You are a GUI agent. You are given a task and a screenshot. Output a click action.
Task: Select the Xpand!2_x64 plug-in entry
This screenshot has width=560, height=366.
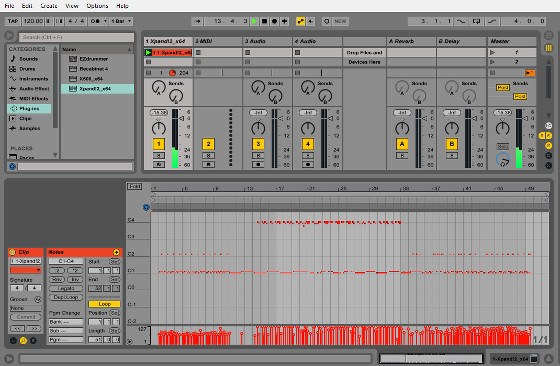97,89
